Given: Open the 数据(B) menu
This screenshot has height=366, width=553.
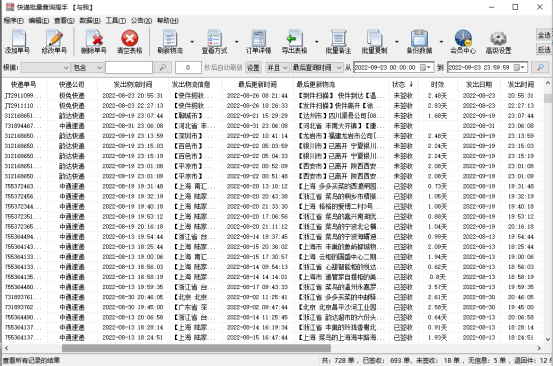Looking at the screenshot, I should click(x=90, y=21).
